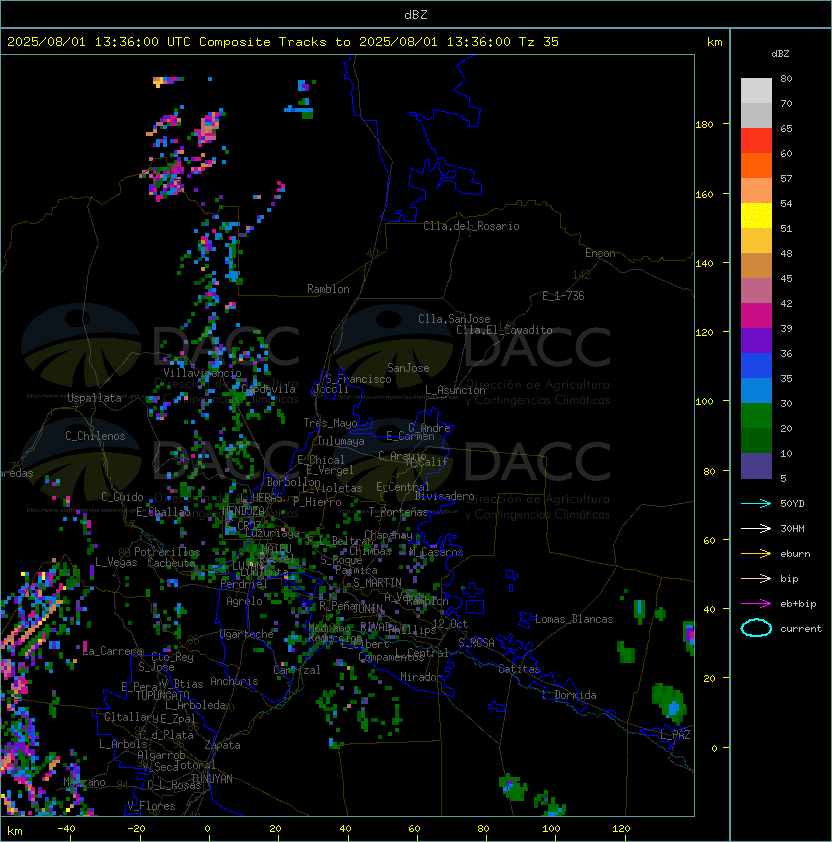
Task: Select the lightest gray swatch atop dBZ scale
Action: (x=756, y=91)
